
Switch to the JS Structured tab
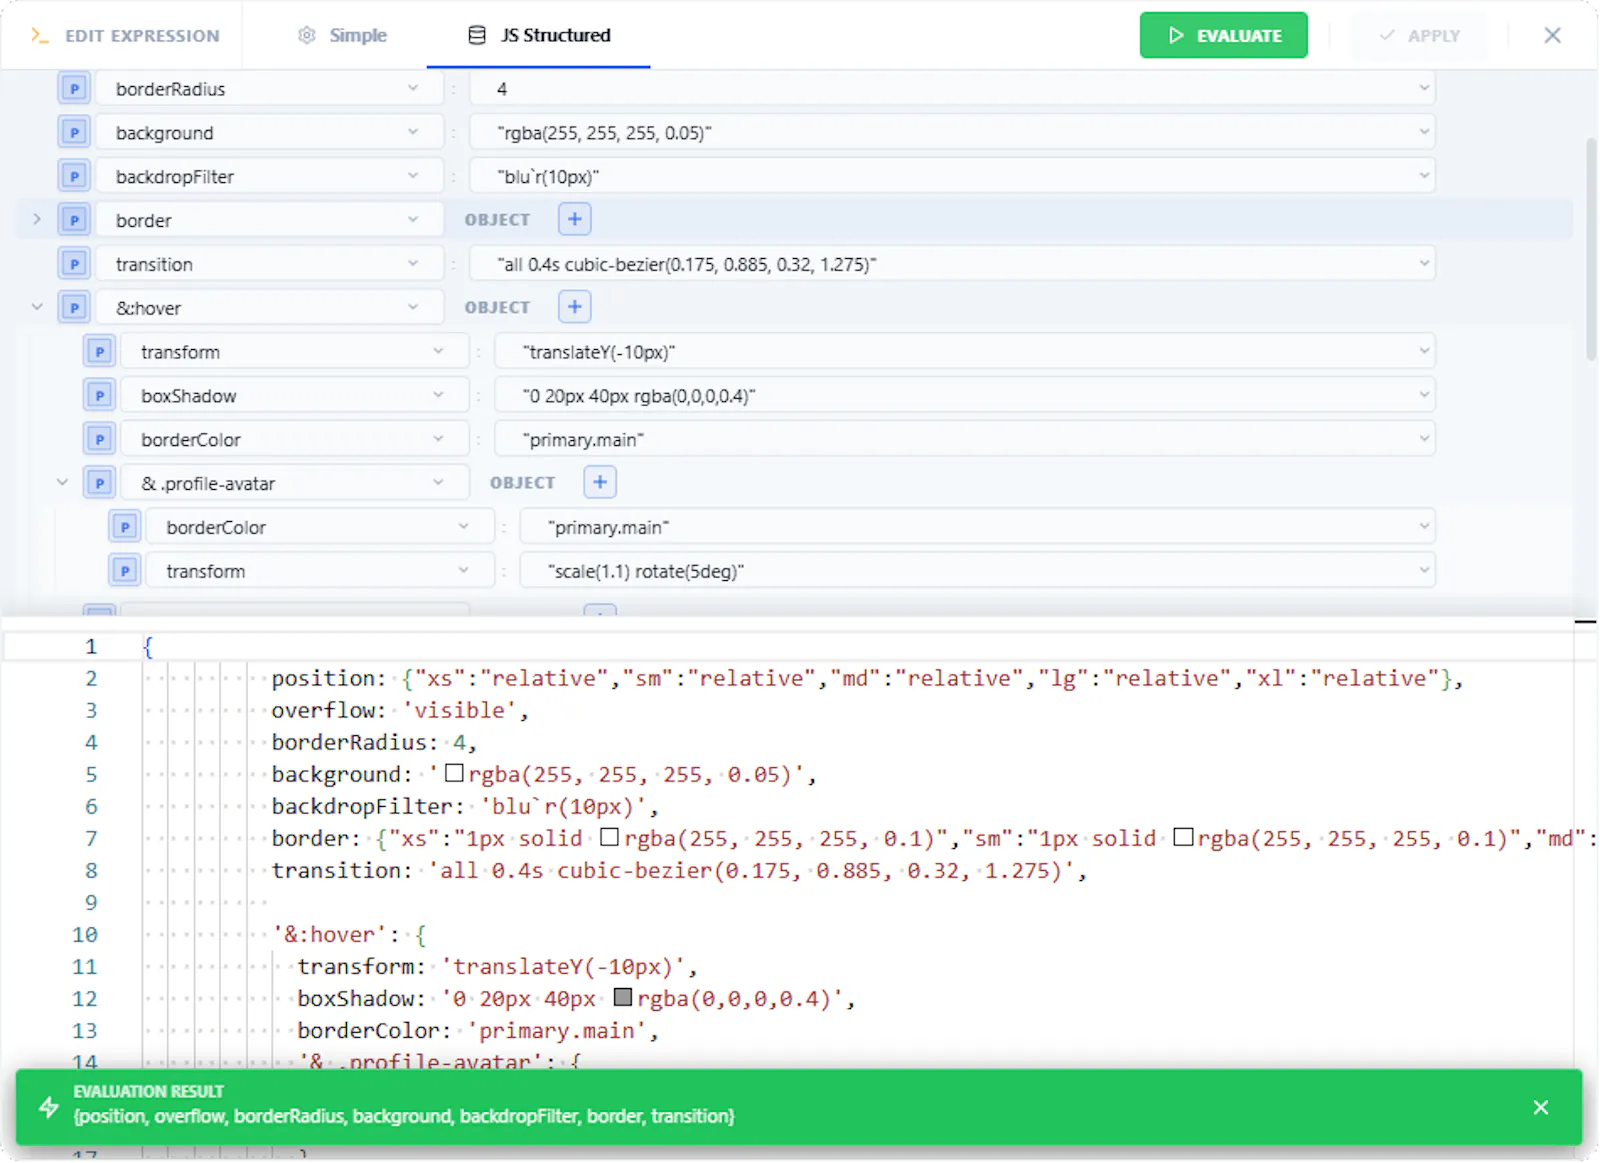(539, 35)
